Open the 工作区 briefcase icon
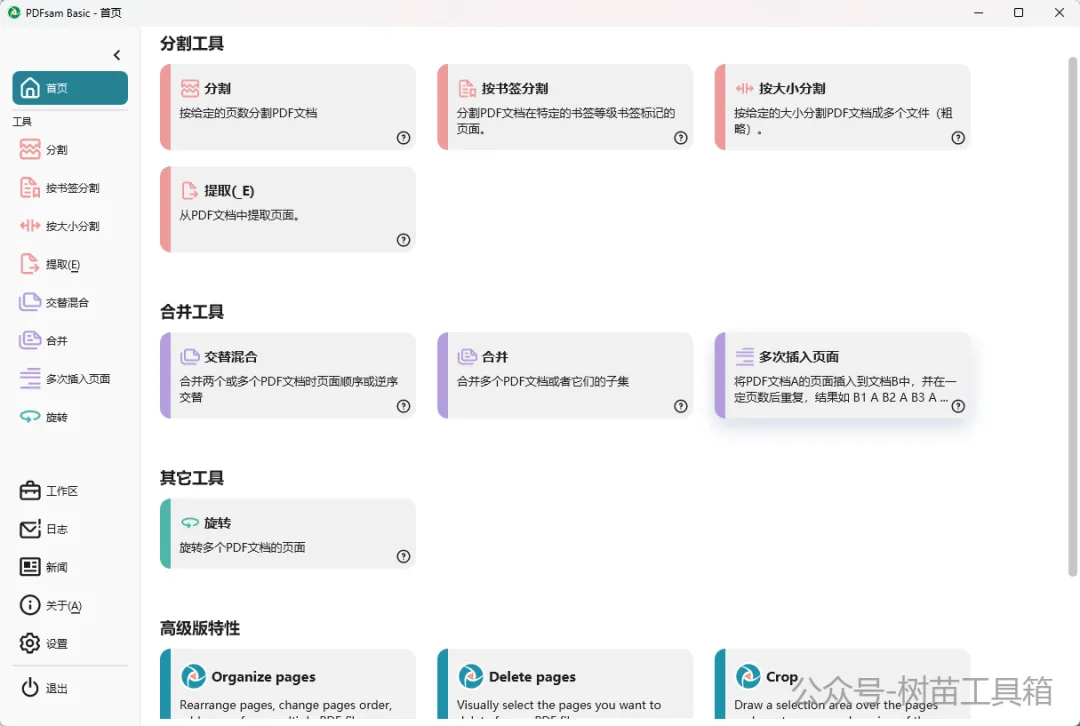 tap(30, 490)
